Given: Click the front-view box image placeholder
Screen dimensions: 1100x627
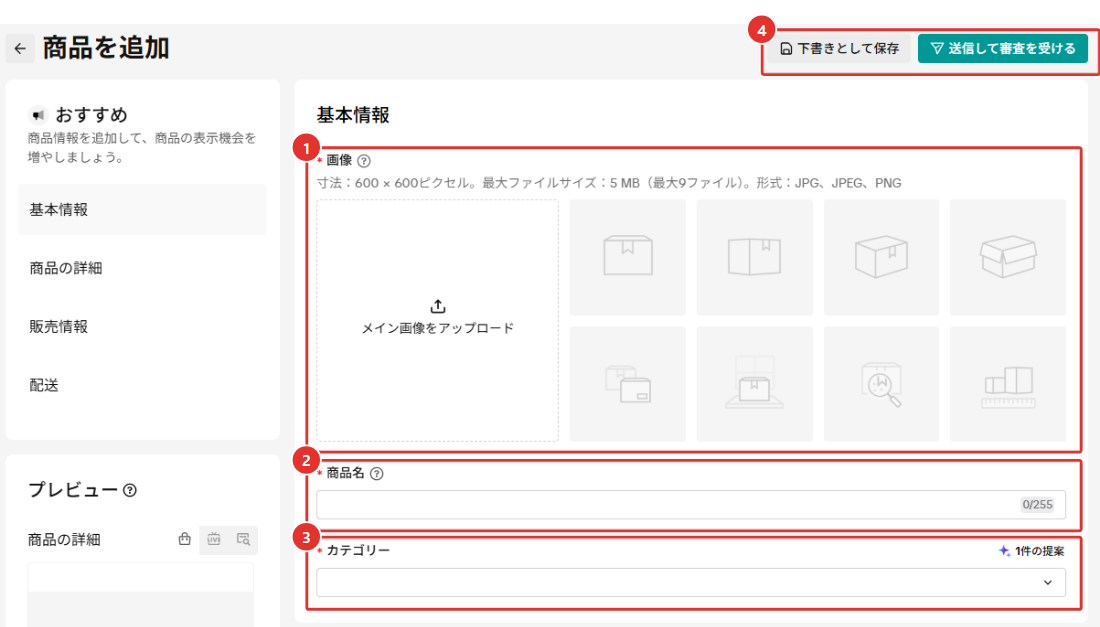Looking at the screenshot, I should coord(628,257).
